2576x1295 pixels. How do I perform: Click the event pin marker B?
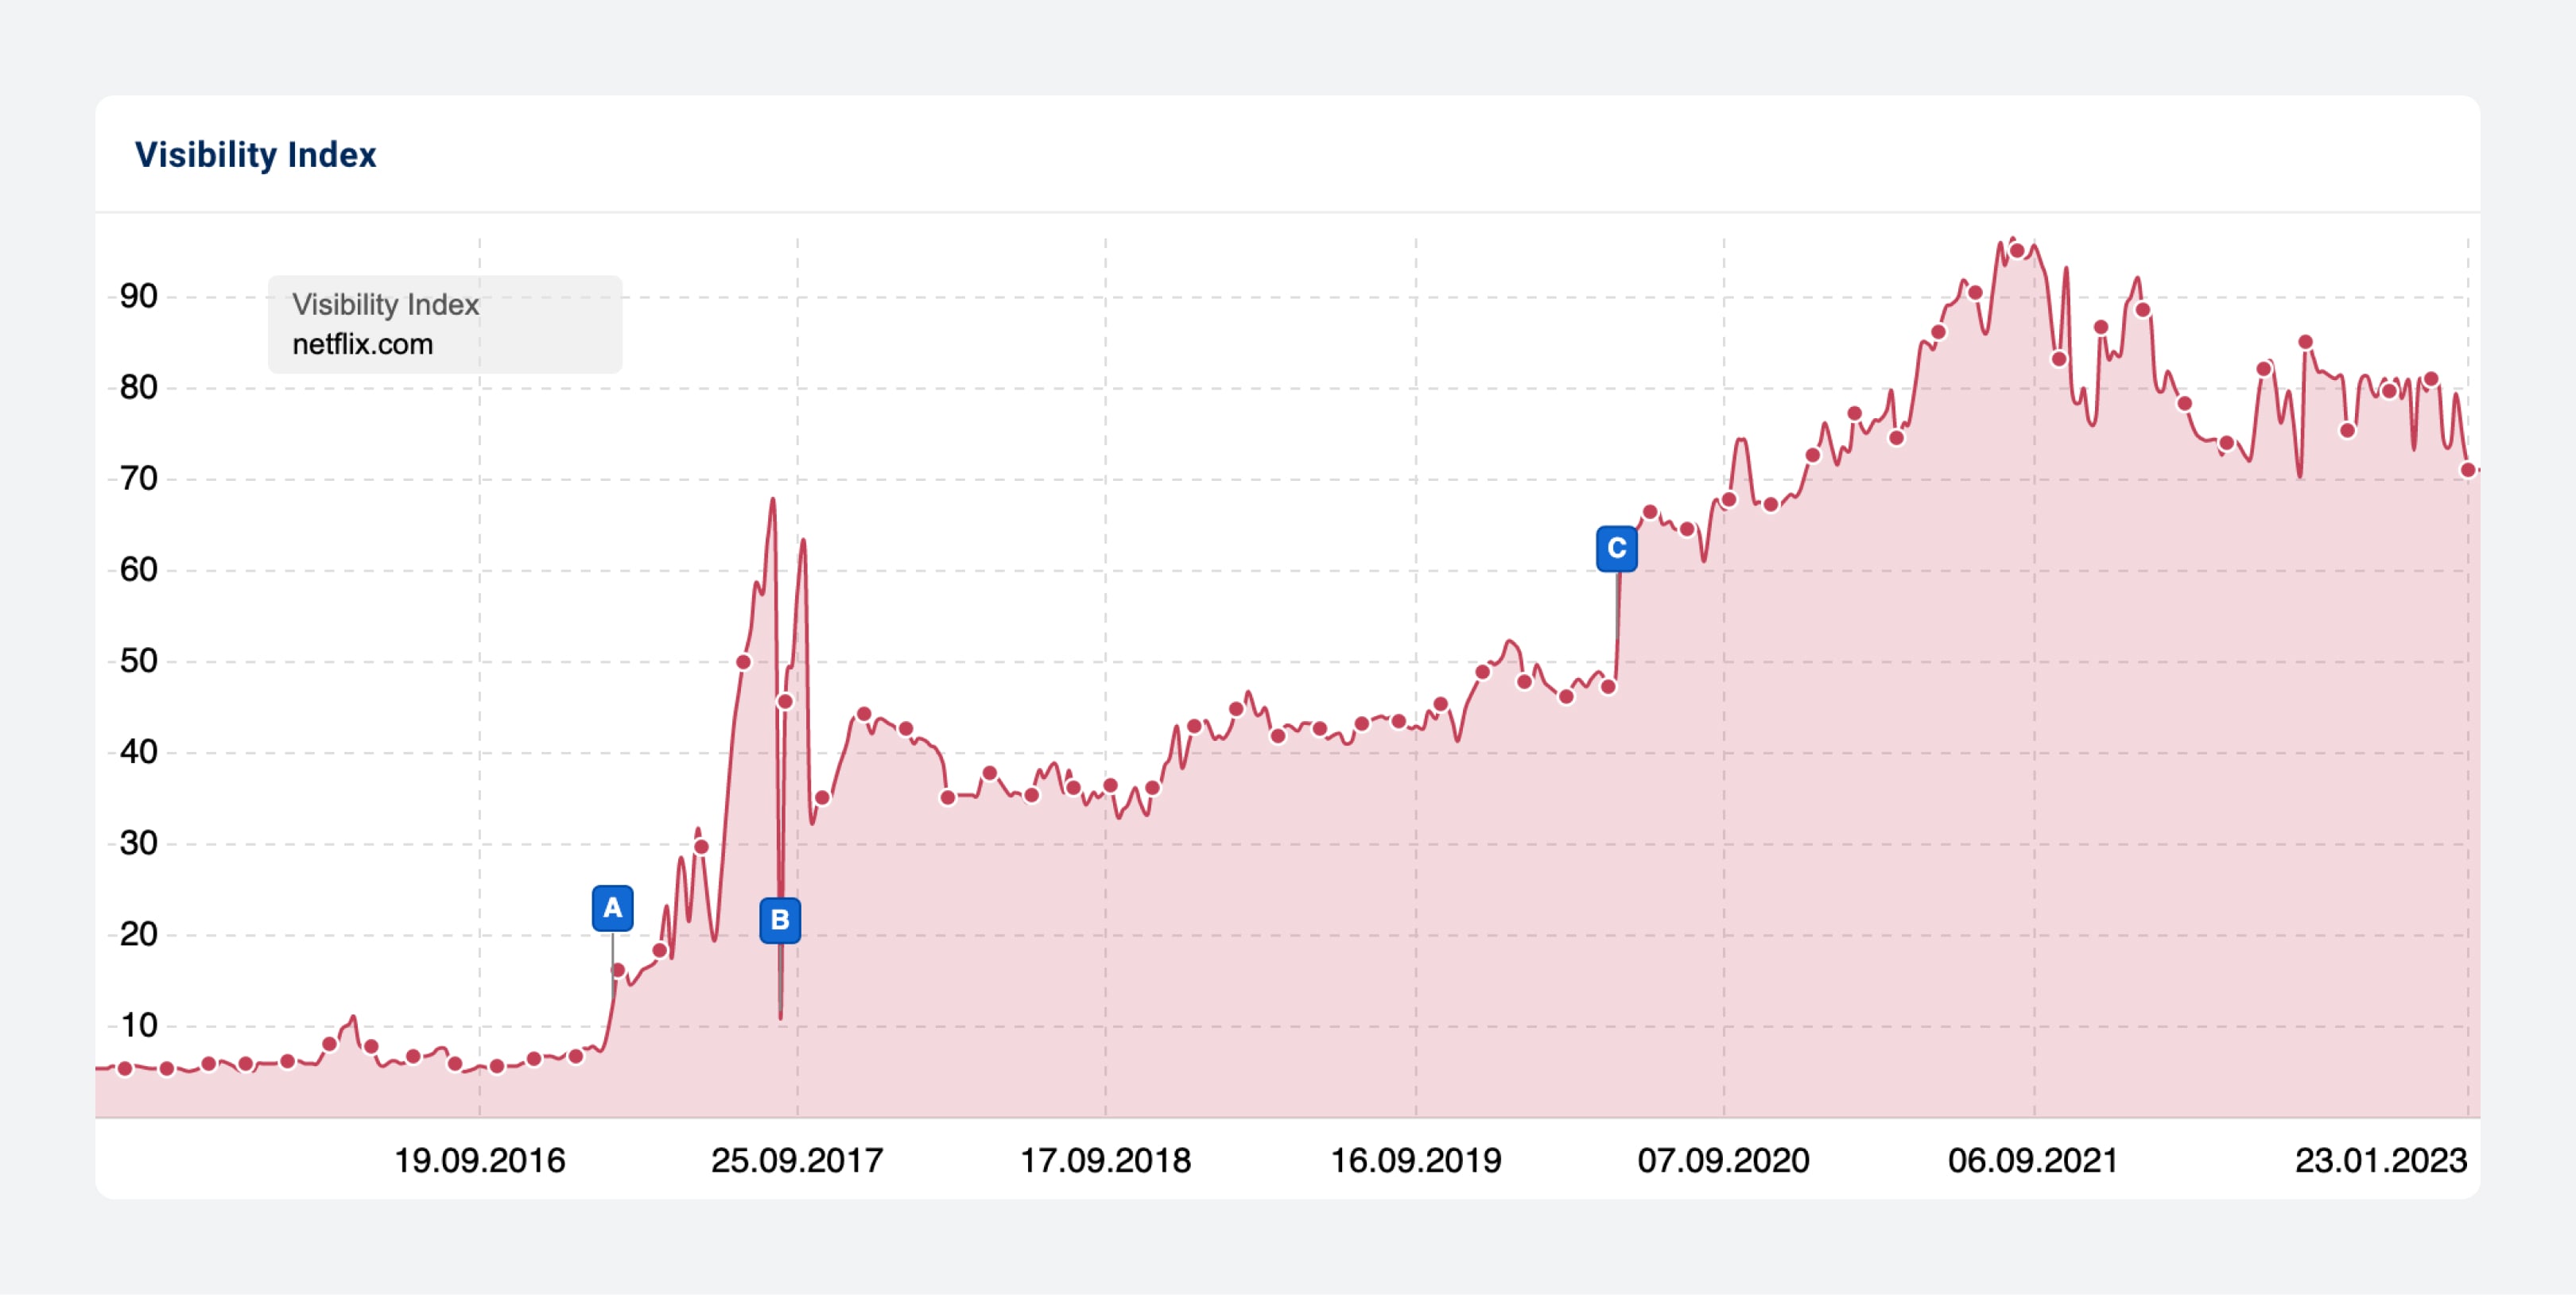pyautogui.click(x=780, y=920)
